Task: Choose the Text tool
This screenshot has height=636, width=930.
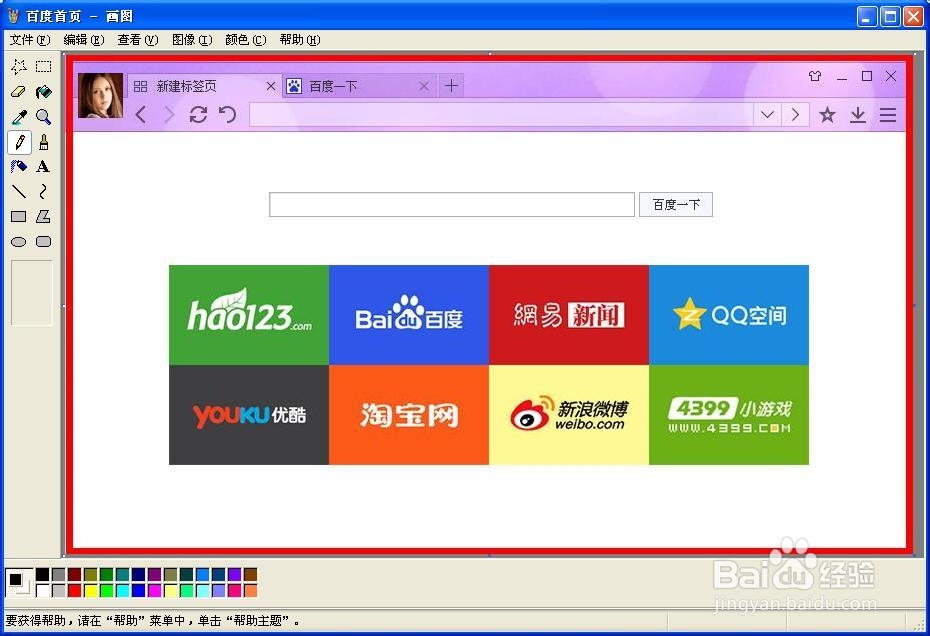Action: point(42,165)
